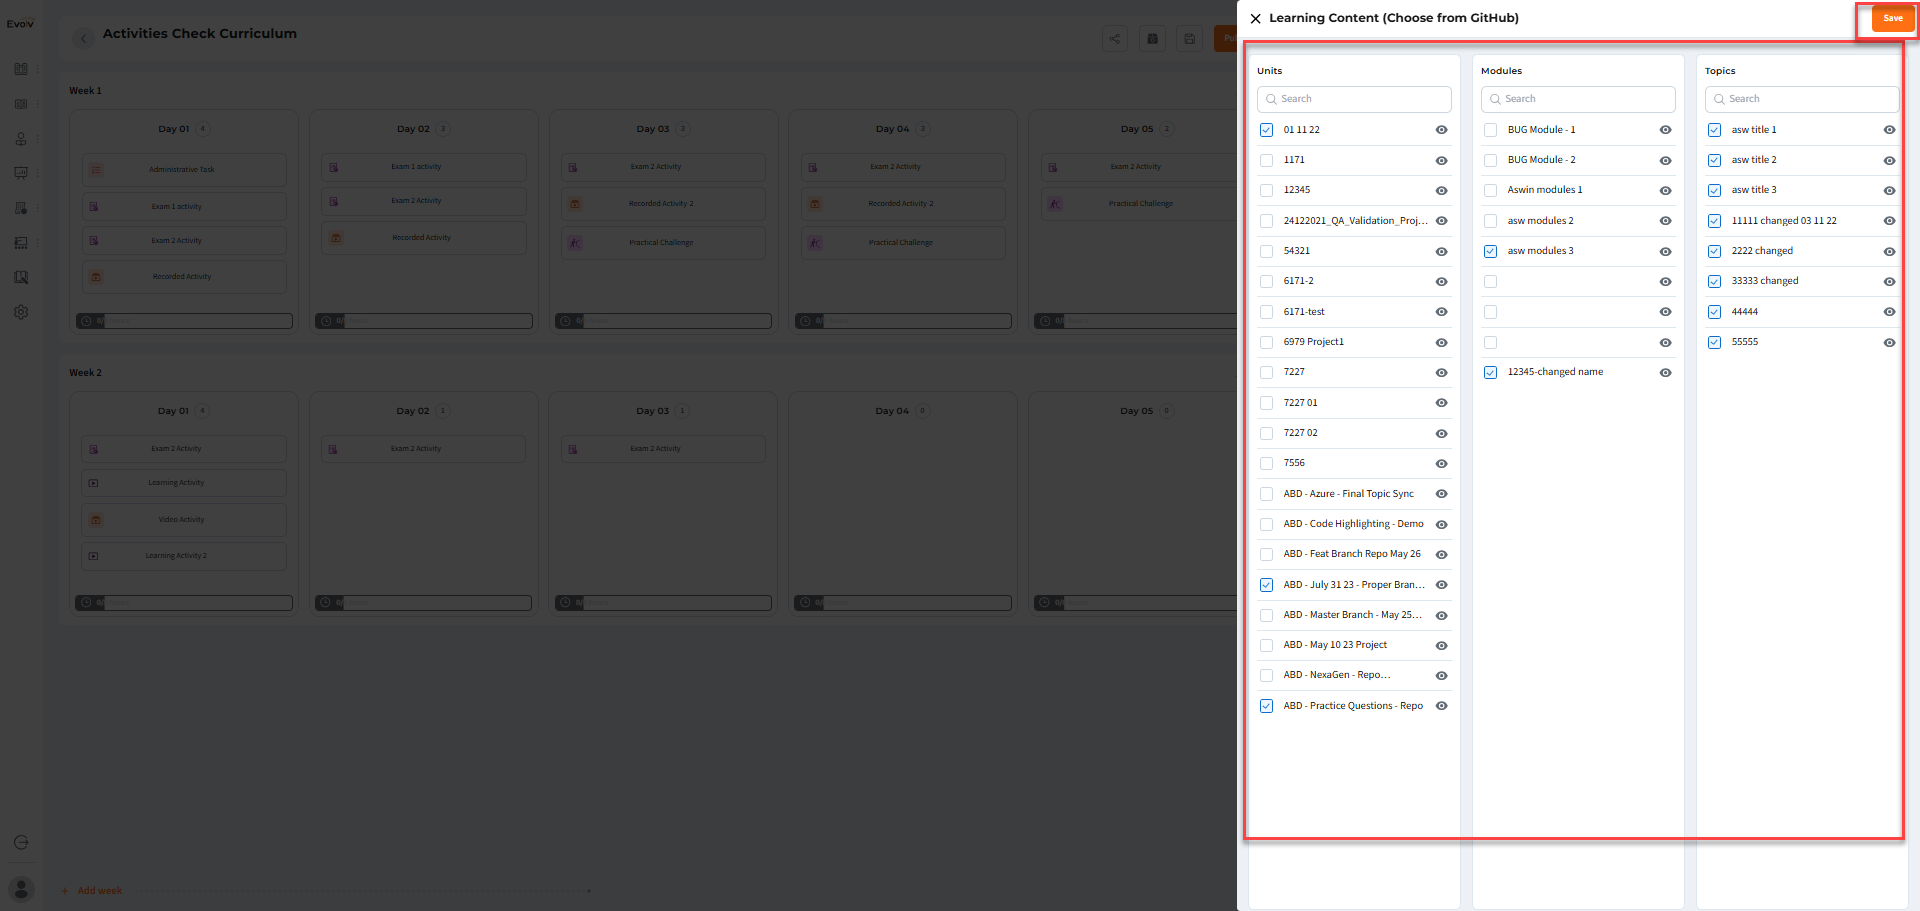
Task: View unit '24122021_QA_Validation_Proj…' with its eye icon
Action: point(1441,221)
